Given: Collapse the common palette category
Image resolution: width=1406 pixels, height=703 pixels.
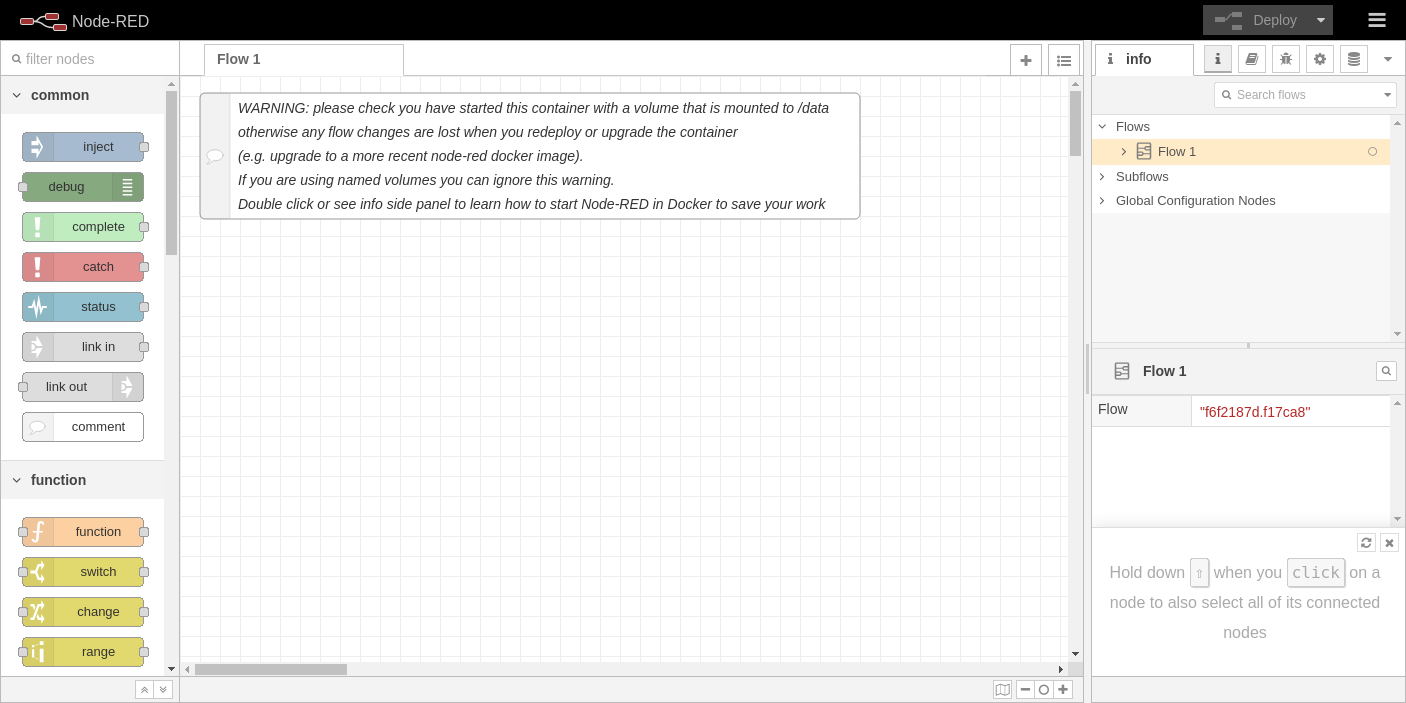Looking at the screenshot, I should (17, 96).
